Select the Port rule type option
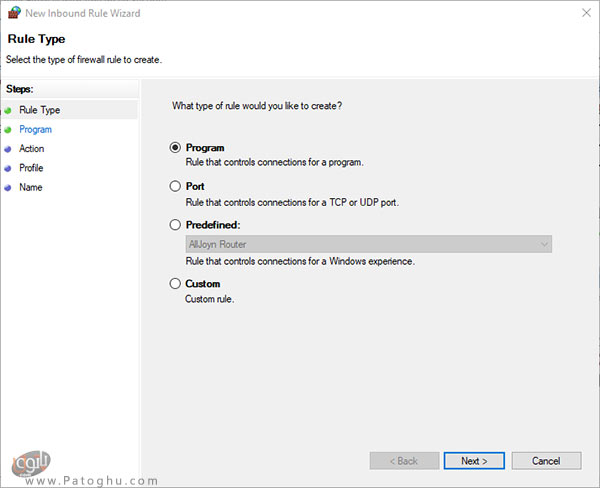Screen dimensions: 600x488 pos(175,186)
